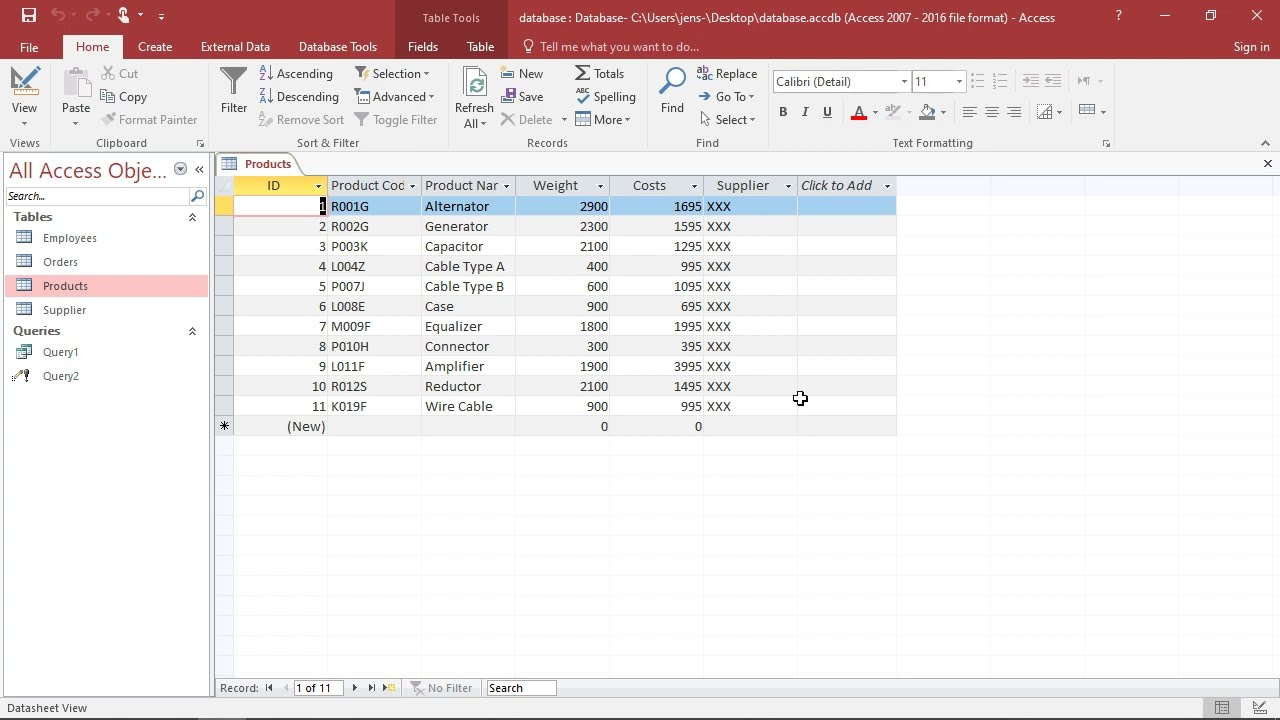
Task: Apply Italic formatting
Action: 805,111
